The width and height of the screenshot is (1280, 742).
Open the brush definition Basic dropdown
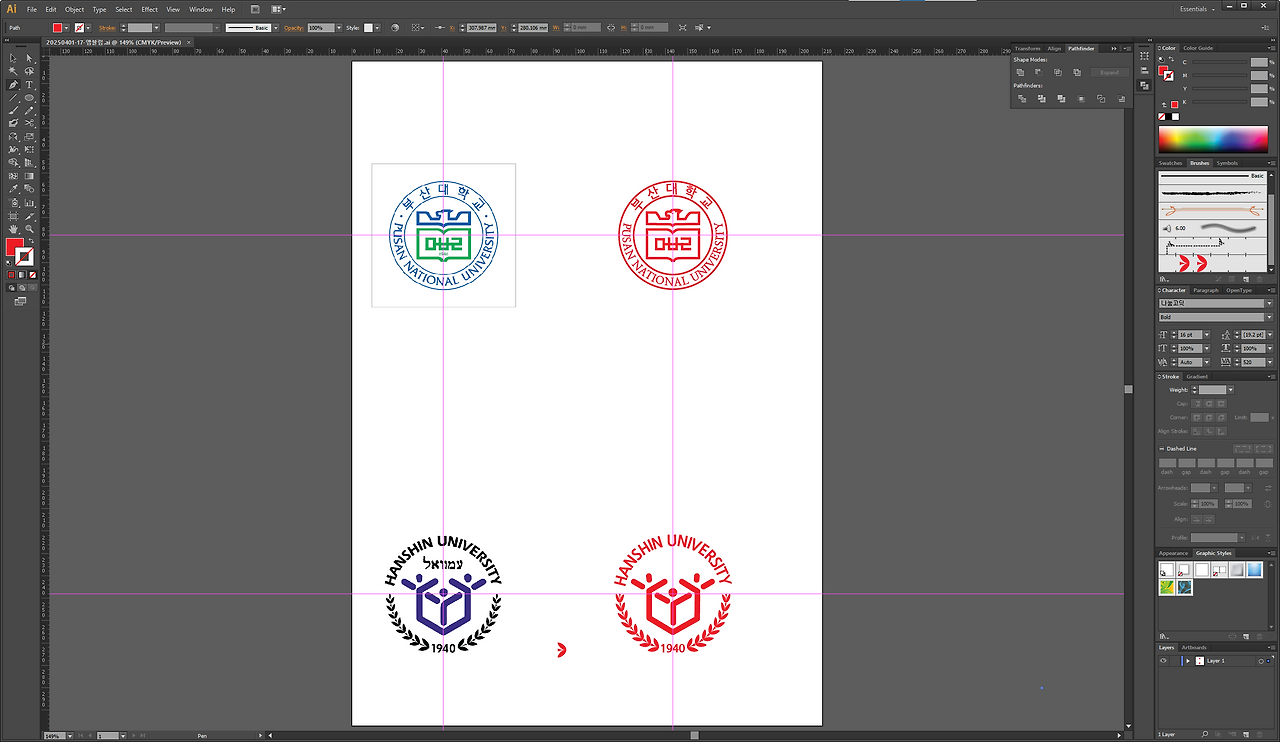point(276,28)
